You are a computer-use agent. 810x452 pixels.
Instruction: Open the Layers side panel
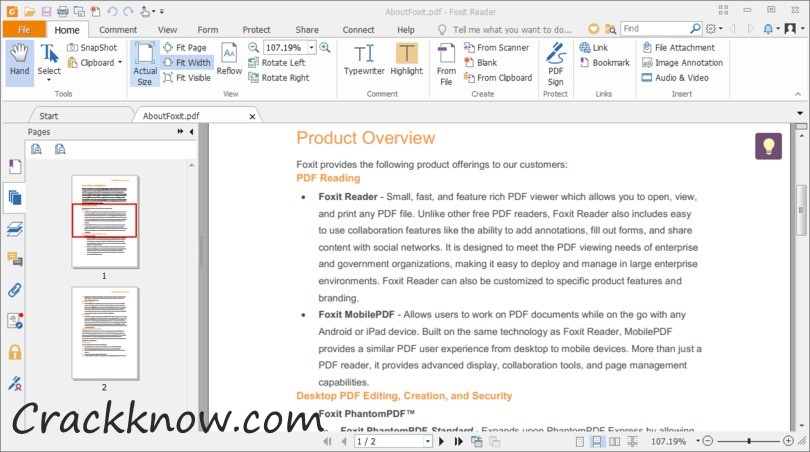15,228
